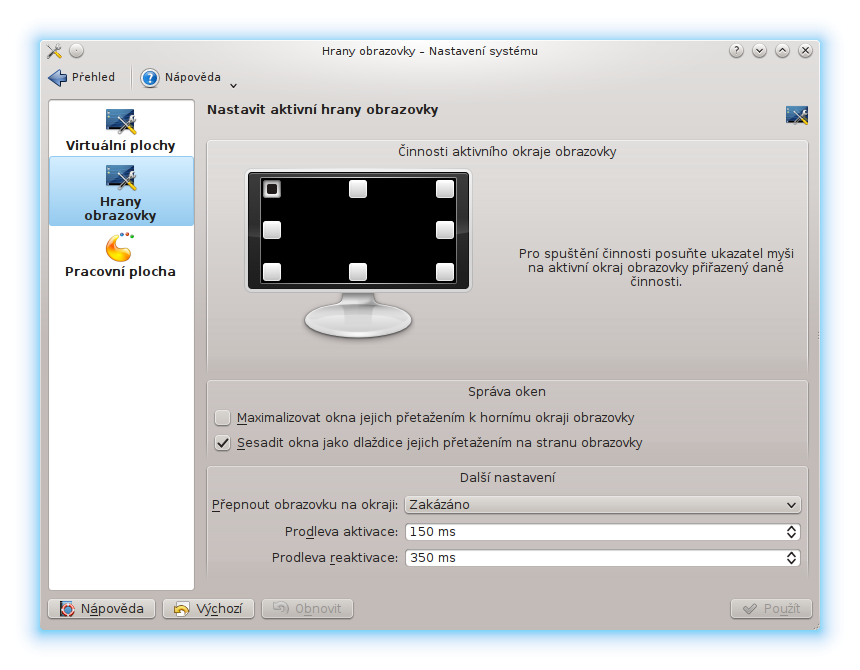Adjust the Prodleva reaktivace spinner arrows
This screenshot has height=670, width=860.
791,558
